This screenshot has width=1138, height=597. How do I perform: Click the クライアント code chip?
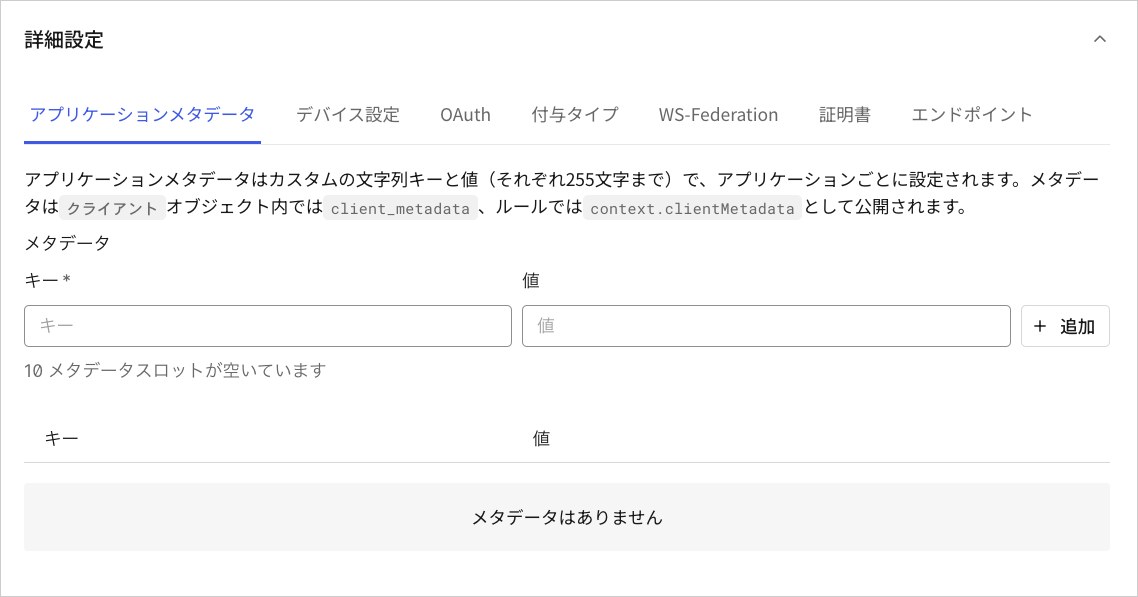pos(110,209)
